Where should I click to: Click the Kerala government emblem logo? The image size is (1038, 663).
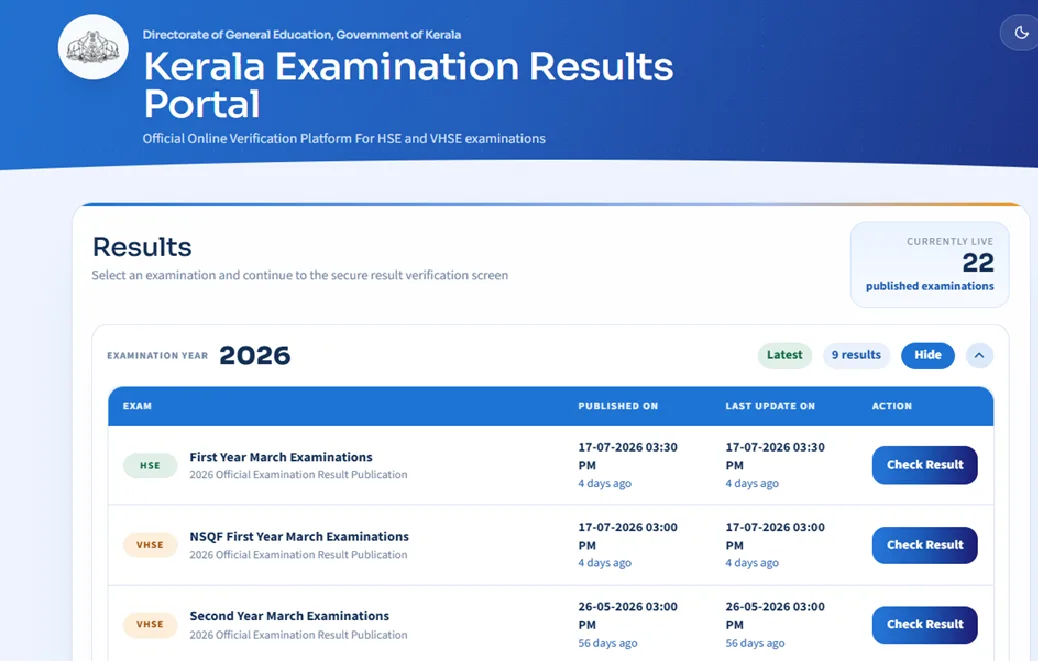(93, 47)
